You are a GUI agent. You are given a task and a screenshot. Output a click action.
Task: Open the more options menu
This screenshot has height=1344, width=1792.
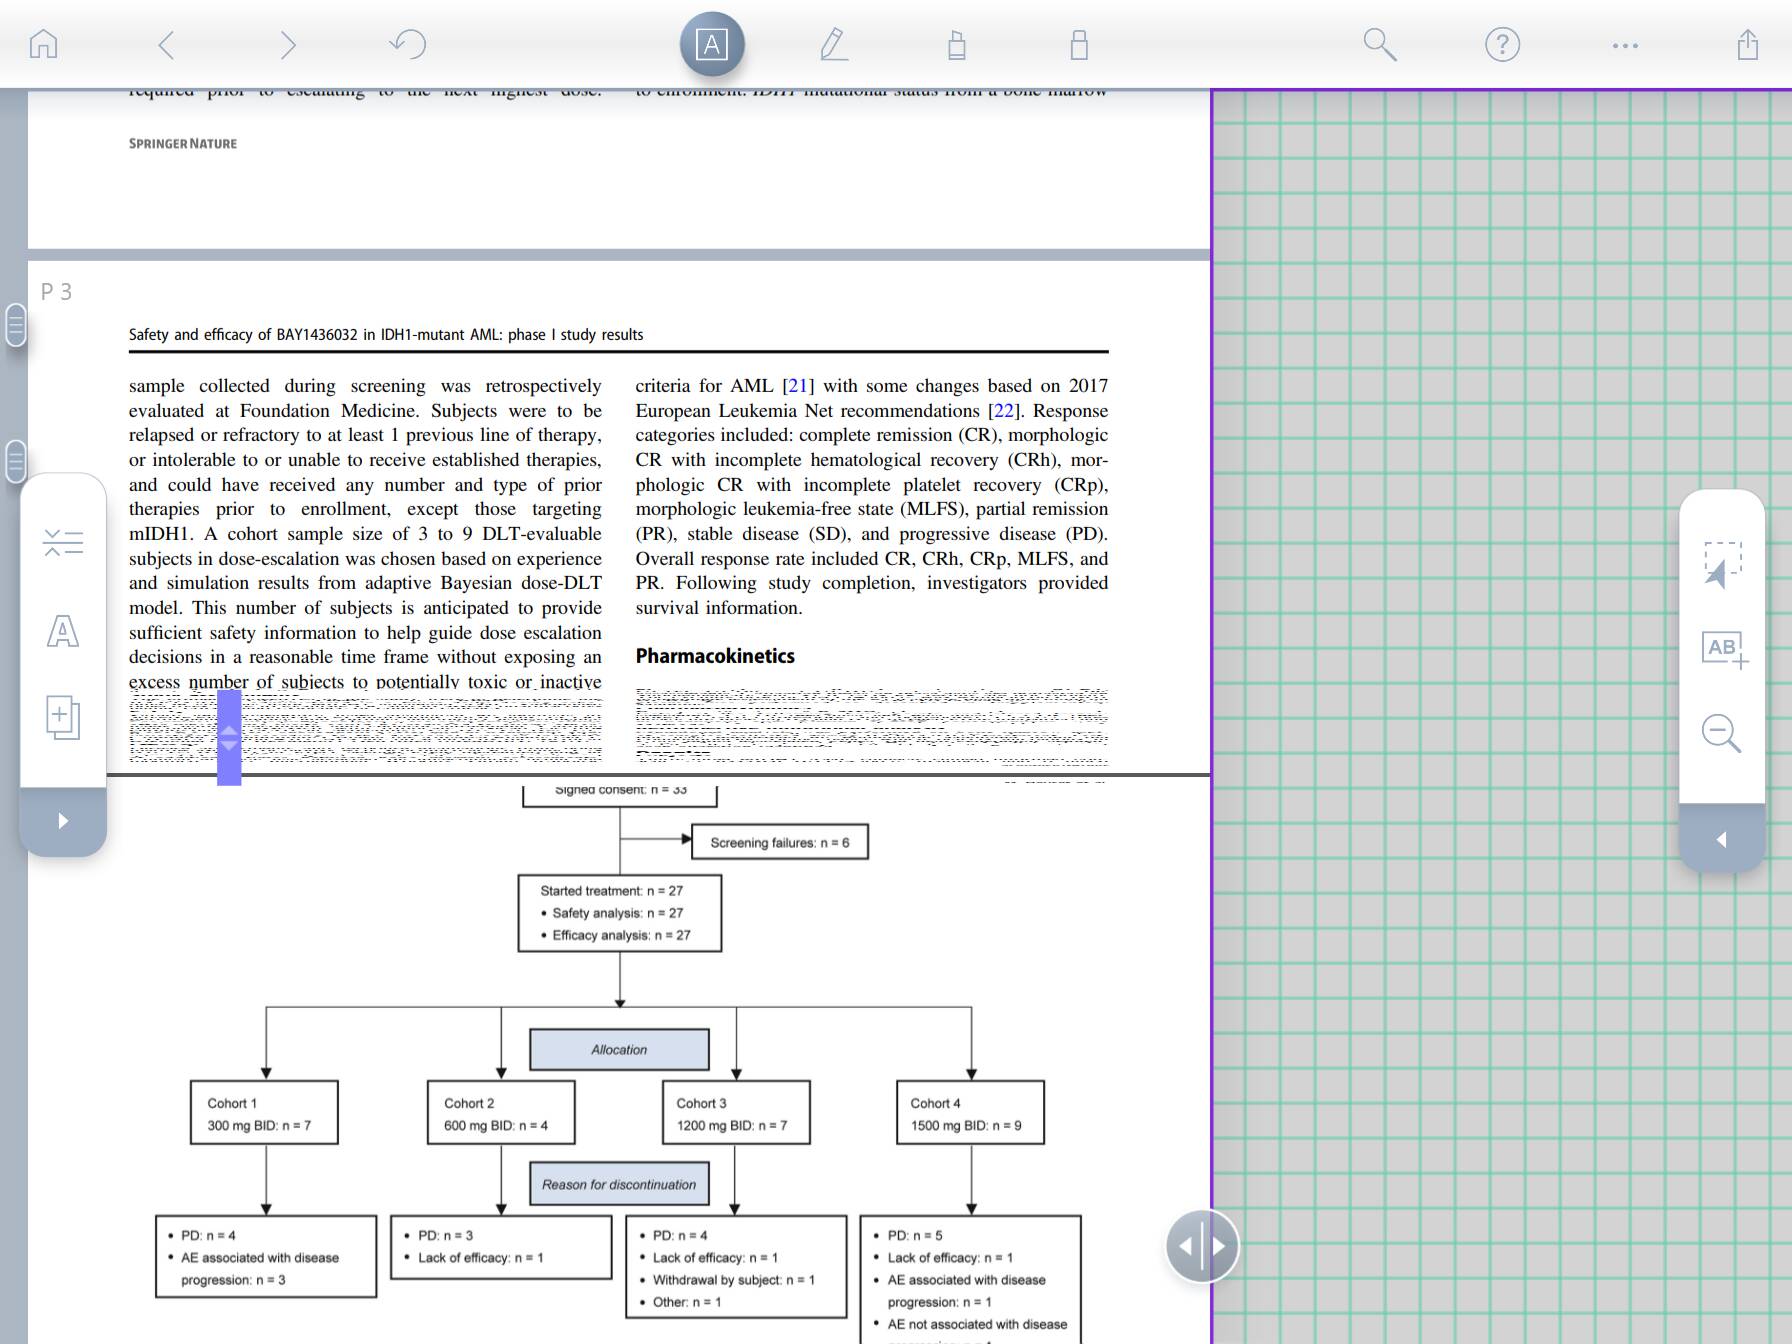[x=1625, y=45]
